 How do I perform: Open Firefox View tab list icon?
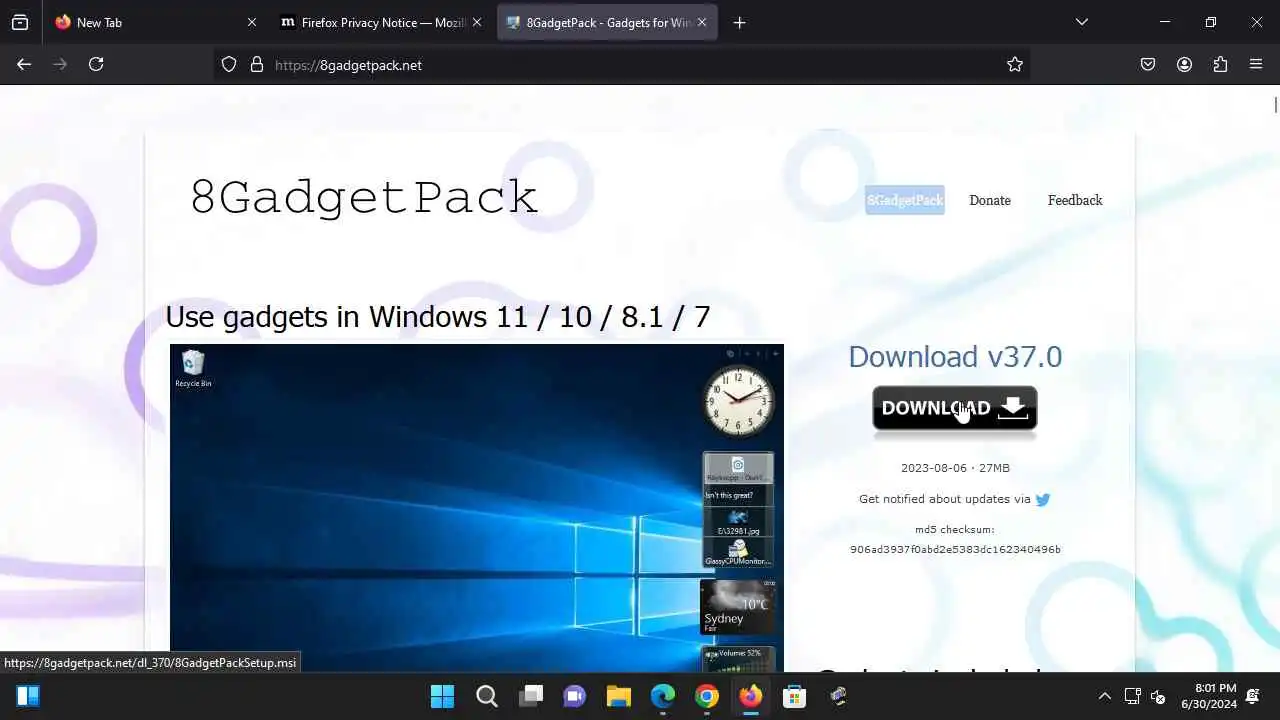coord(20,22)
